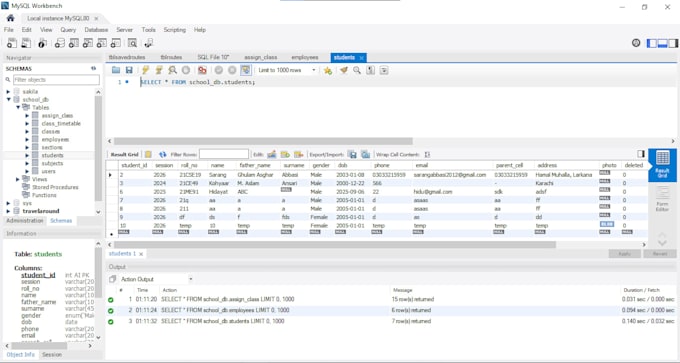Click the query editor horizontal scrollbar

tap(263, 141)
